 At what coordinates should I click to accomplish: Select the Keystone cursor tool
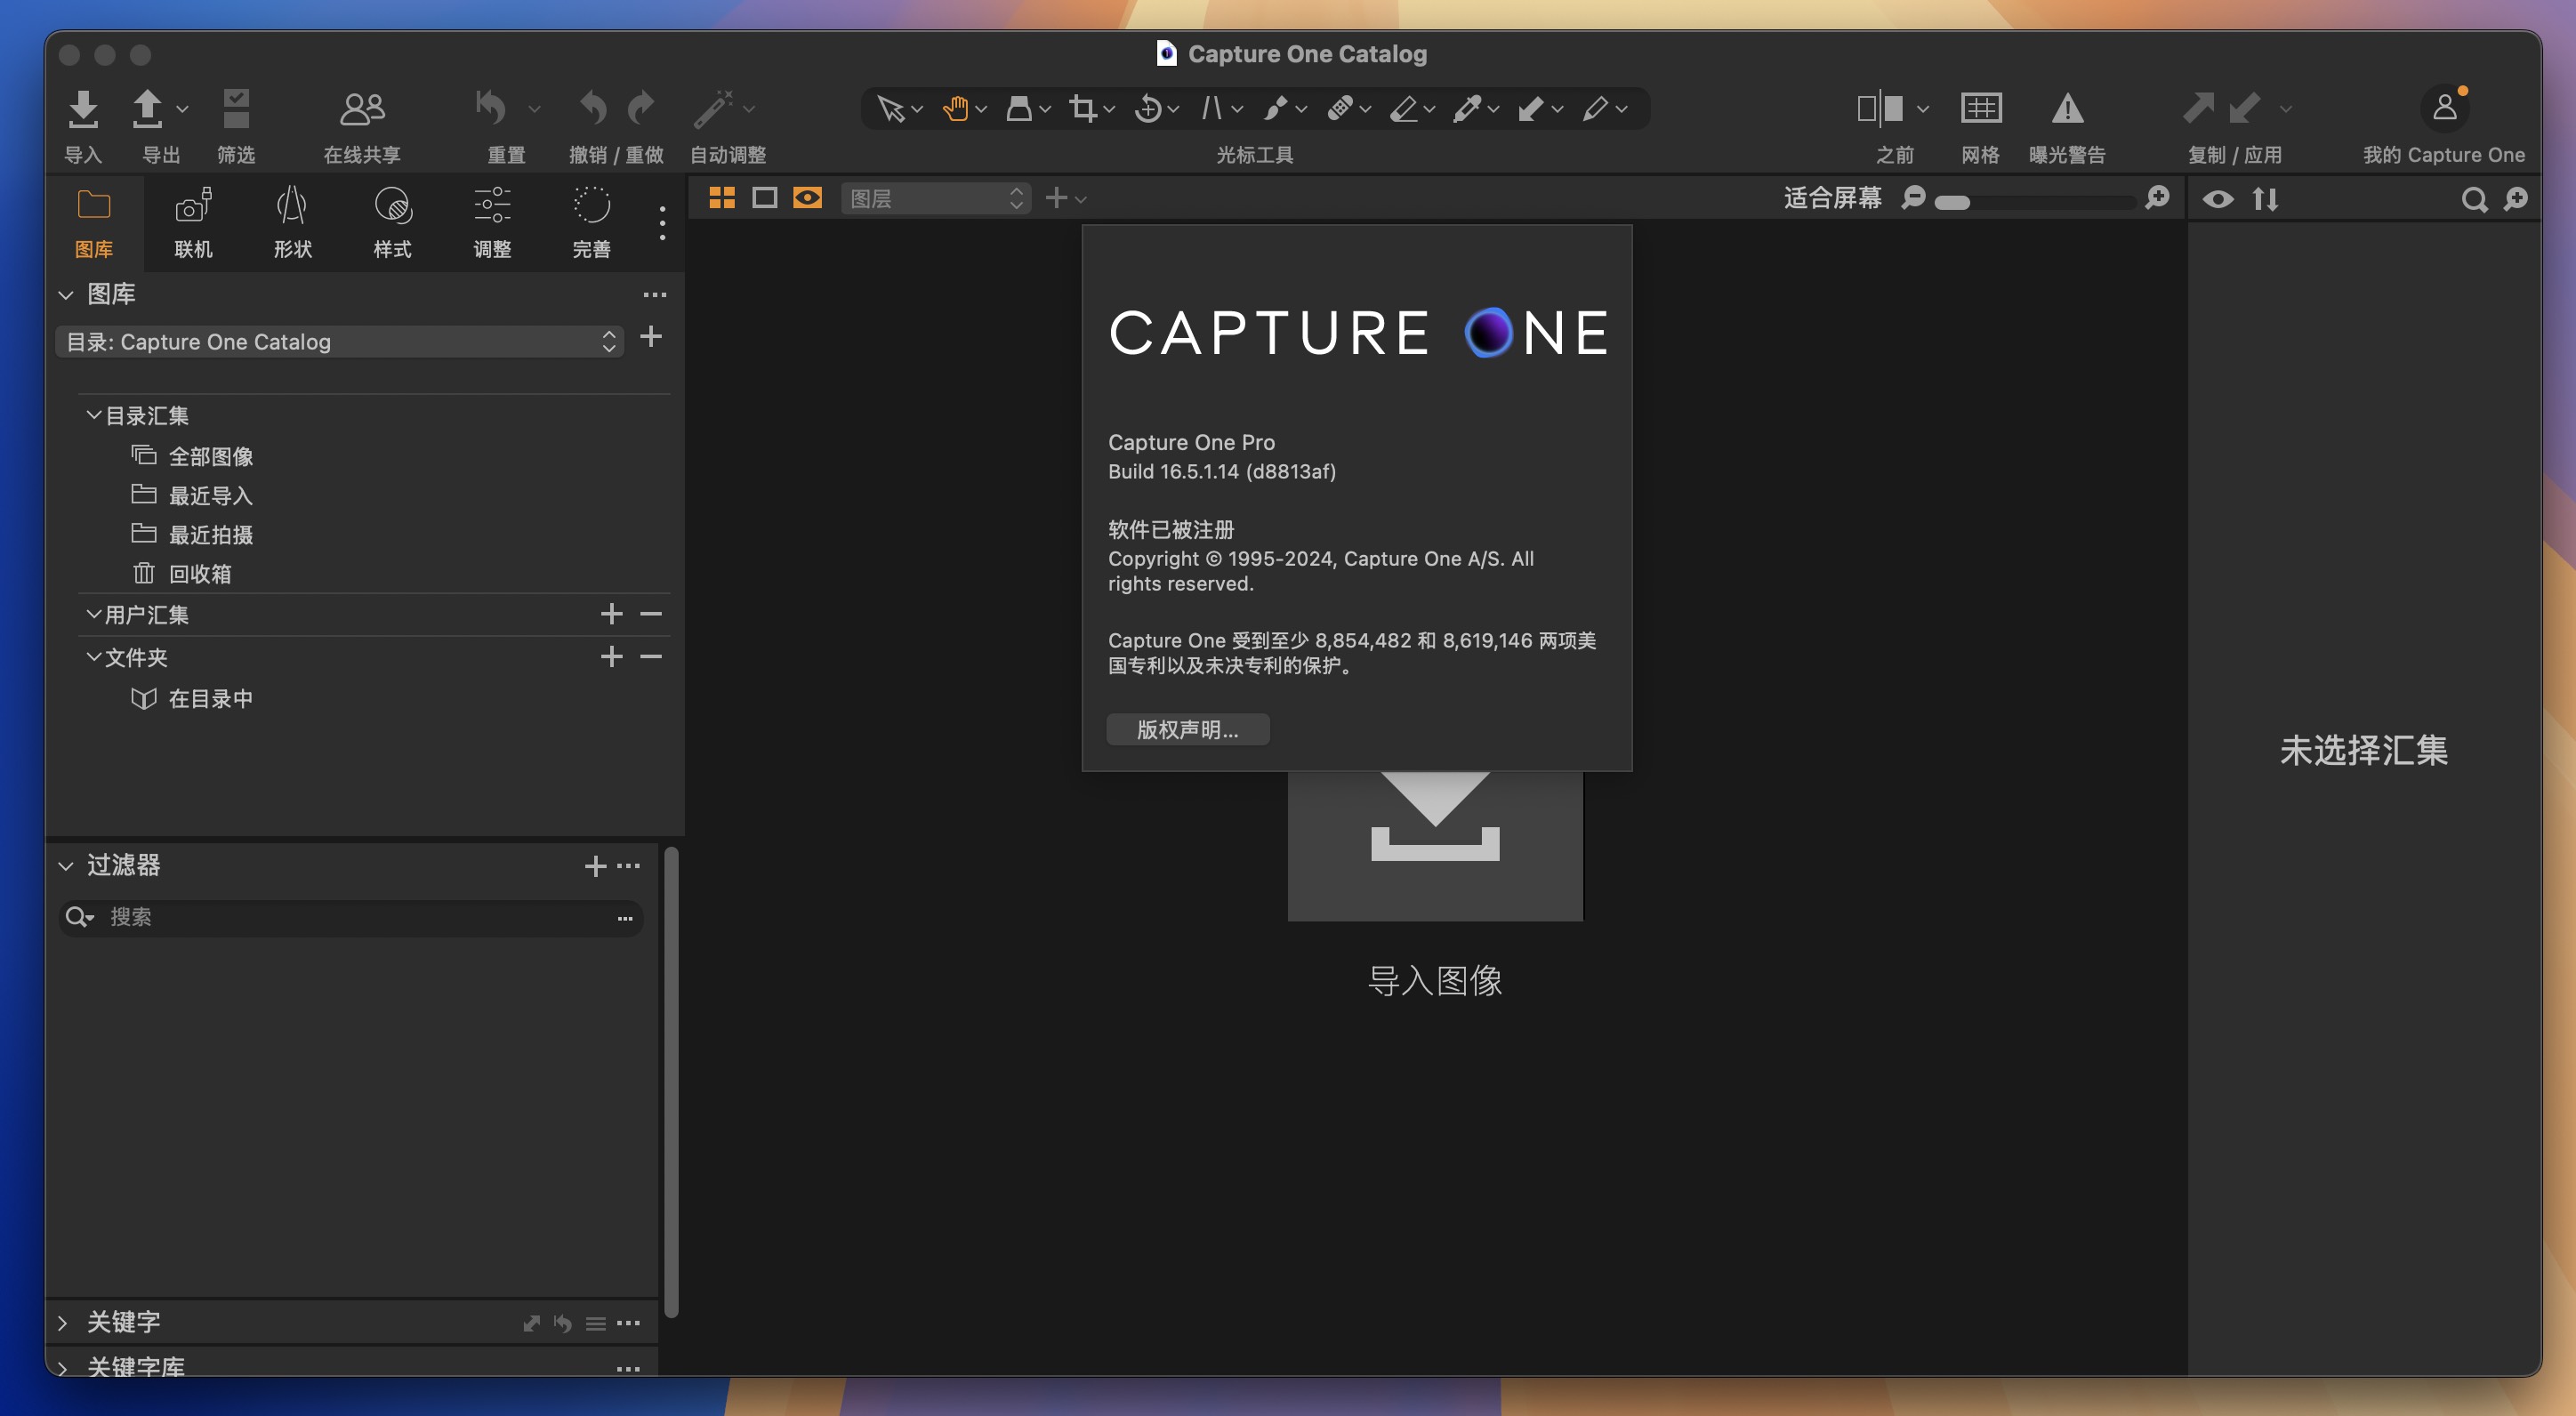[x=1211, y=108]
